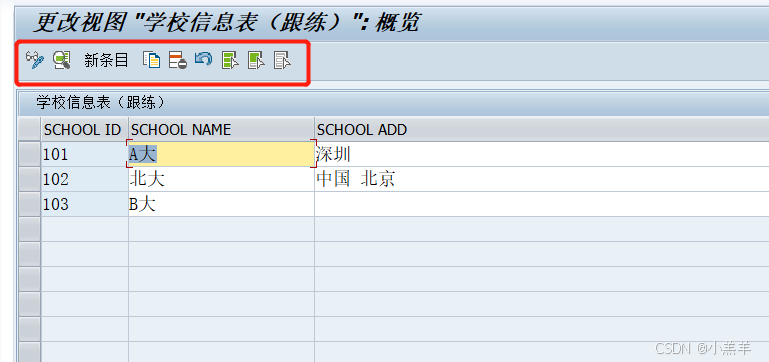769x362 pixels.
Task: Click the 北大 school name field
Action: pos(222,180)
